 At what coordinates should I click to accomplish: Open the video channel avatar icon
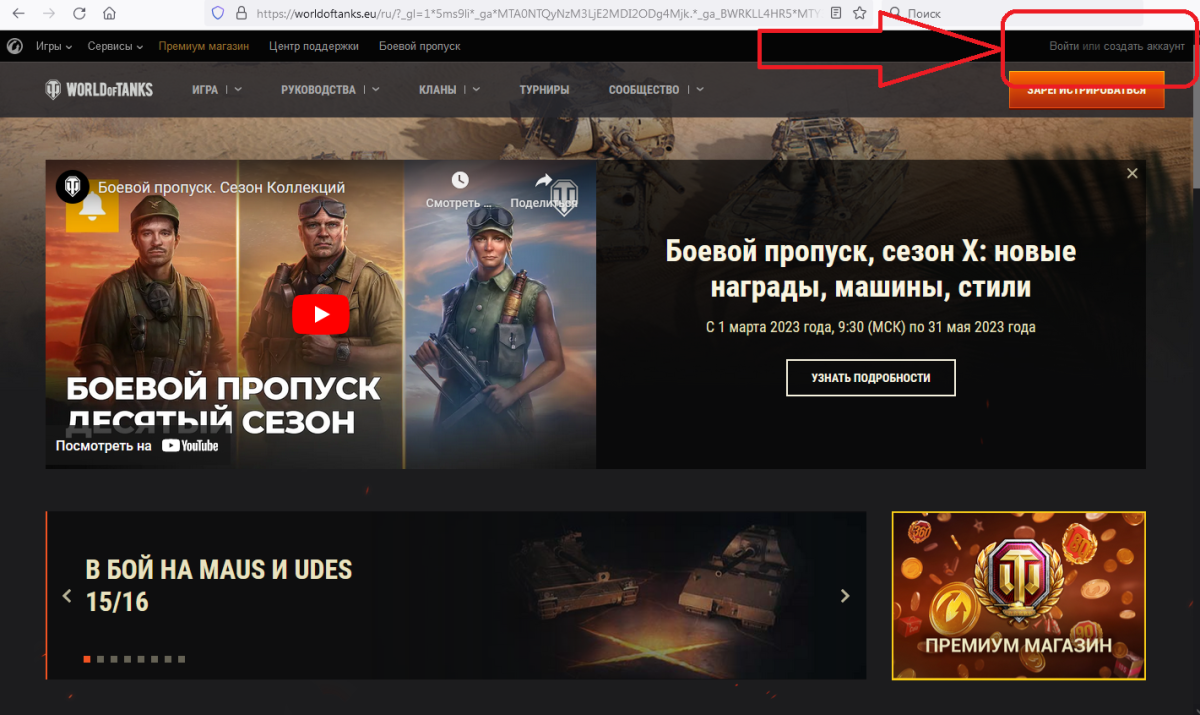click(x=72, y=187)
